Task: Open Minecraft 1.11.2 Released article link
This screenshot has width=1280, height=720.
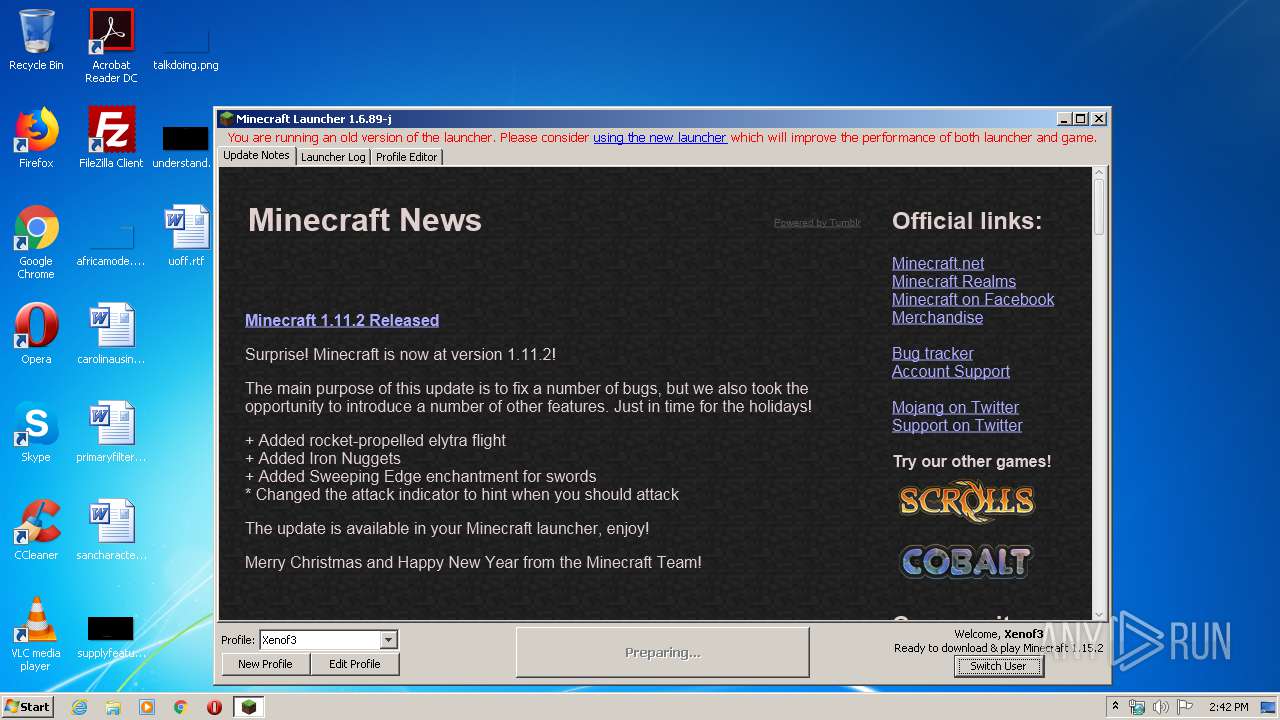Action: pyautogui.click(x=342, y=320)
